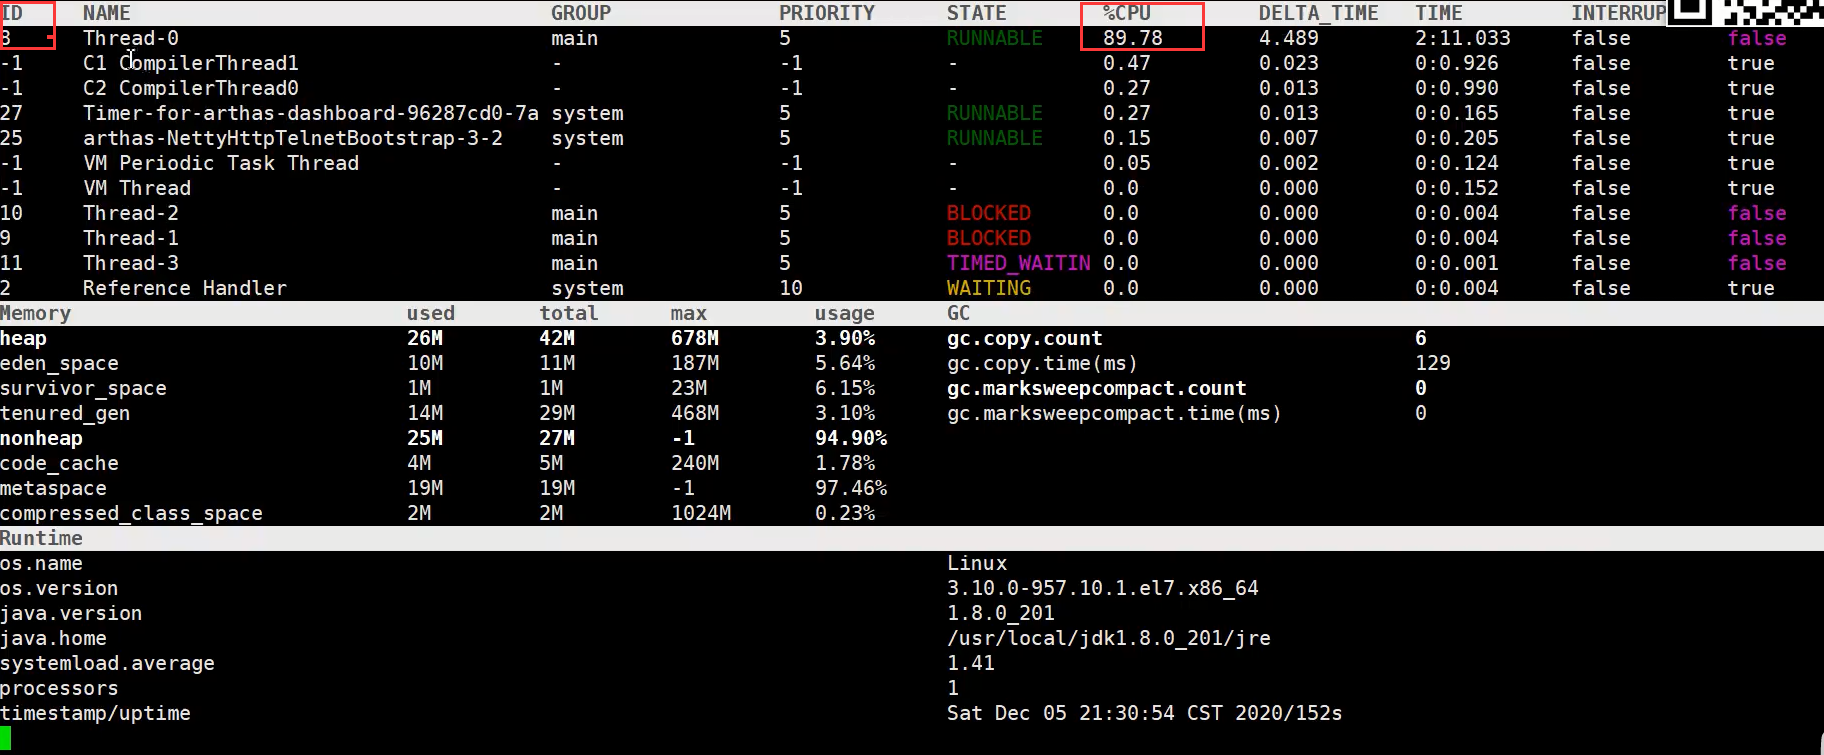Click the java.home label

53,638
